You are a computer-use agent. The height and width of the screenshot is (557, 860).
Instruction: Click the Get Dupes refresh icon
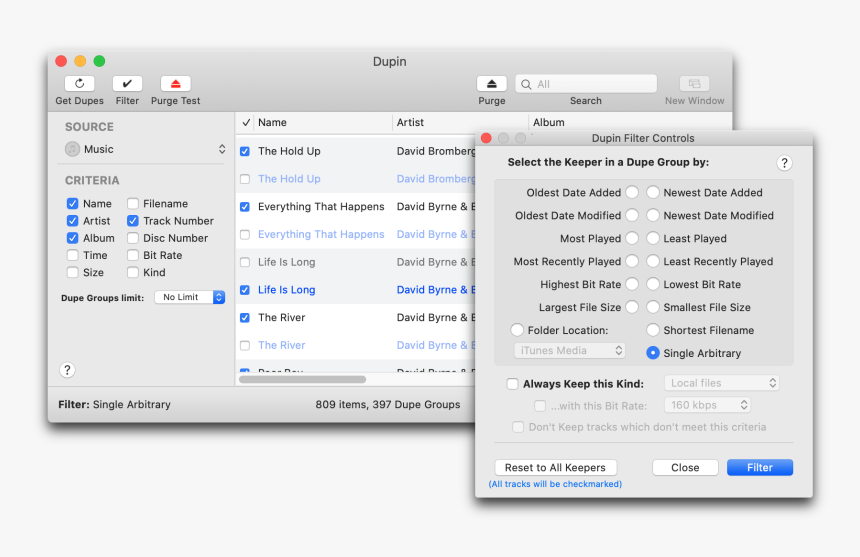tap(80, 83)
